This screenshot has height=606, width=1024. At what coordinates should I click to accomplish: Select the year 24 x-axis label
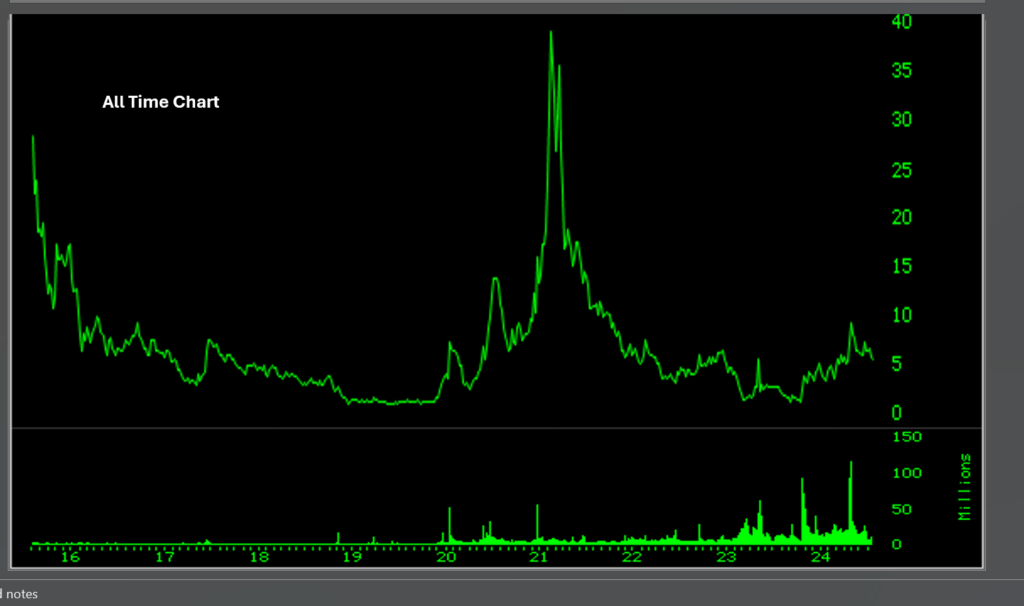tap(819, 558)
